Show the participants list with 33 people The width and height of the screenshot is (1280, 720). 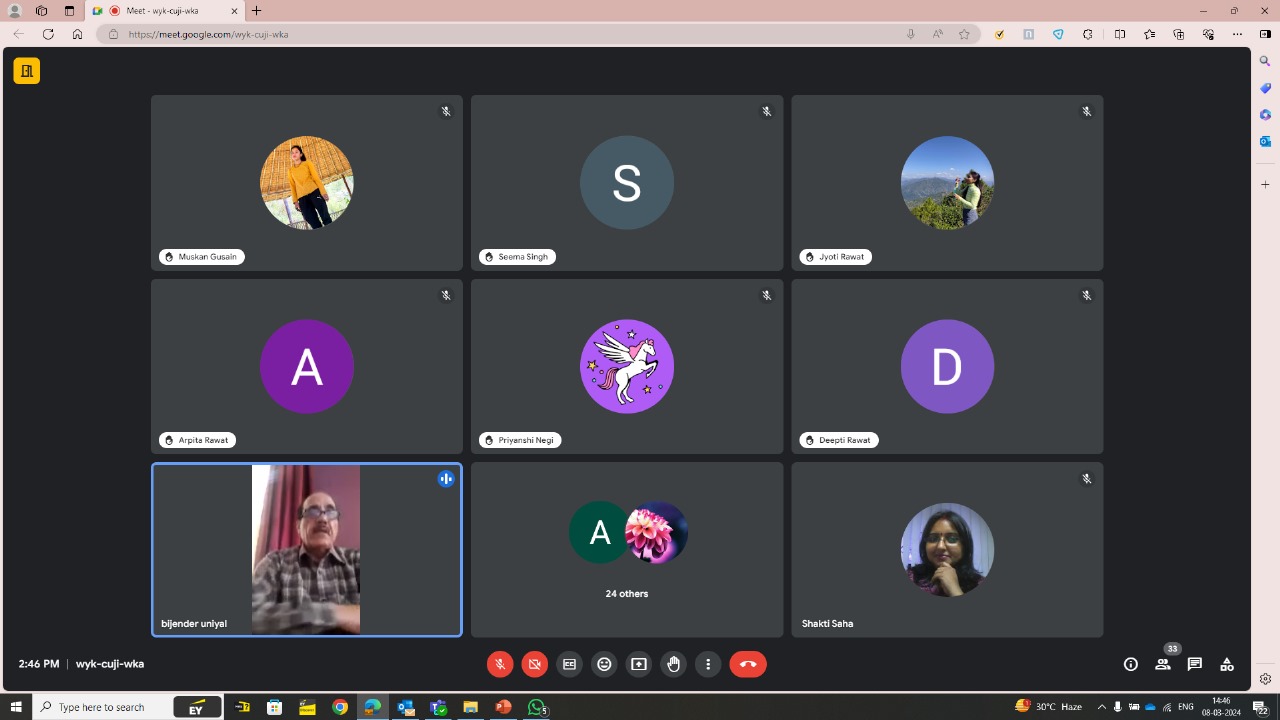coord(1163,664)
